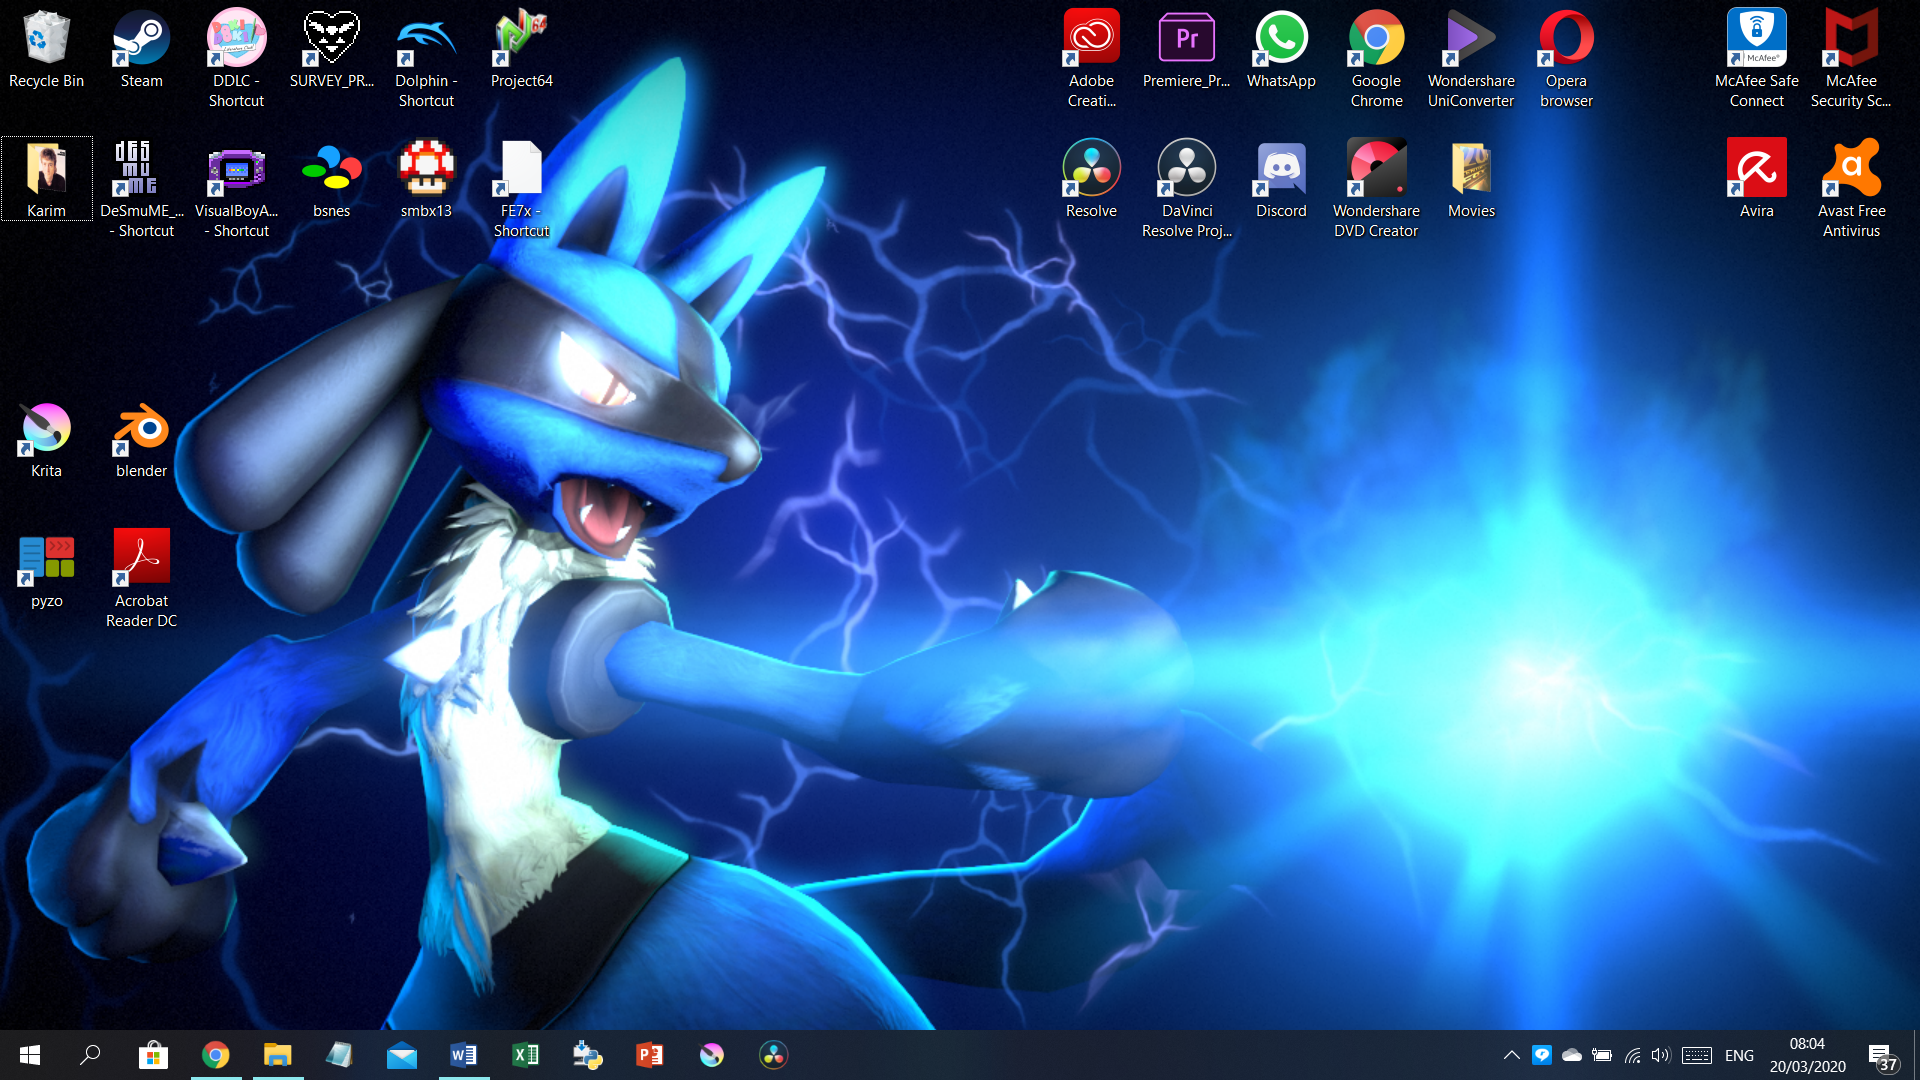This screenshot has height=1080, width=1920.
Task: Select the Avast Free Antivirus icon
Action: tap(1851, 189)
